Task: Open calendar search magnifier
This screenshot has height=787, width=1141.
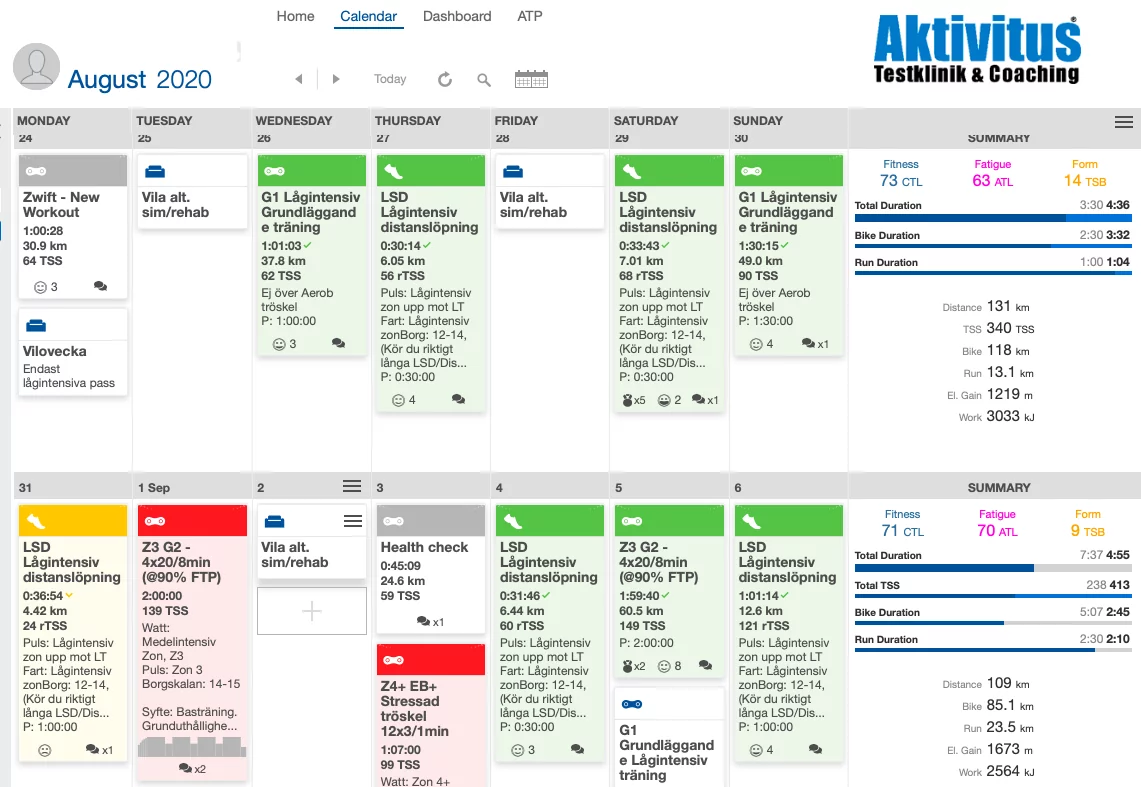Action: click(484, 80)
